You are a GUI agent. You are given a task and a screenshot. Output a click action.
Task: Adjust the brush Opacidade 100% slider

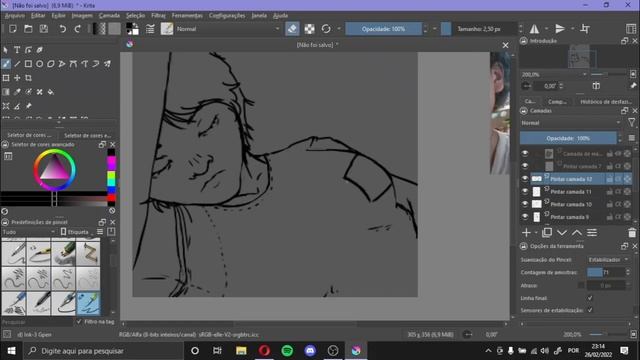point(384,29)
